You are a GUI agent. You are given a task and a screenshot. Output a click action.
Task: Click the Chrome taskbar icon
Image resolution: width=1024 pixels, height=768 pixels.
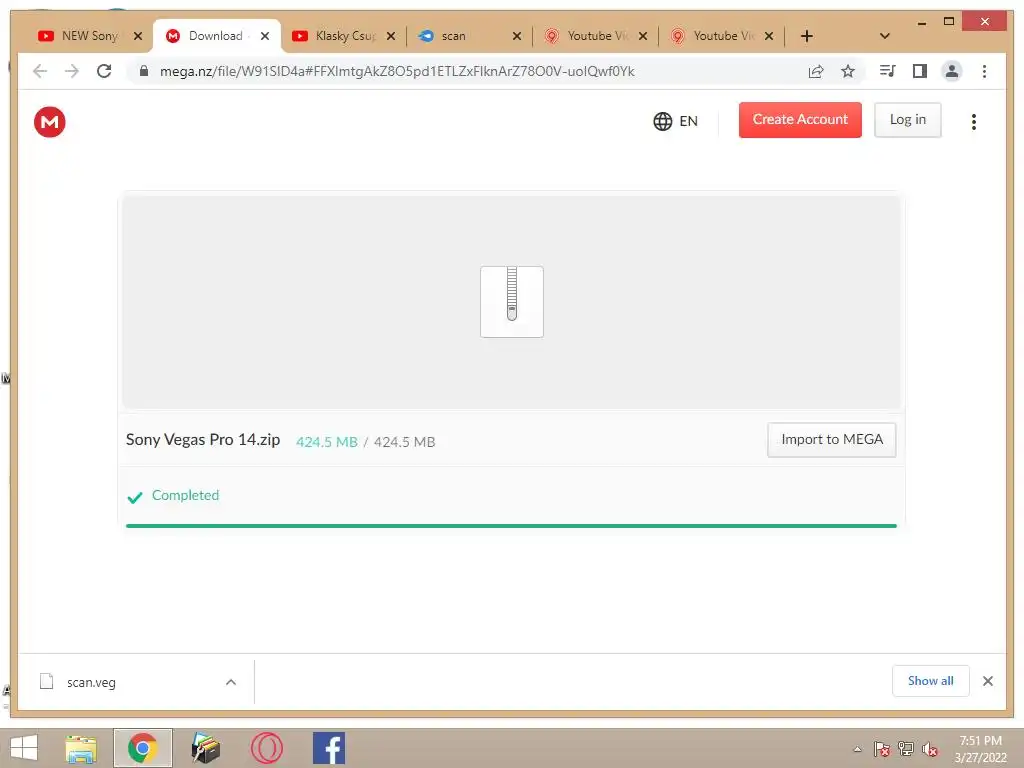coord(142,748)
